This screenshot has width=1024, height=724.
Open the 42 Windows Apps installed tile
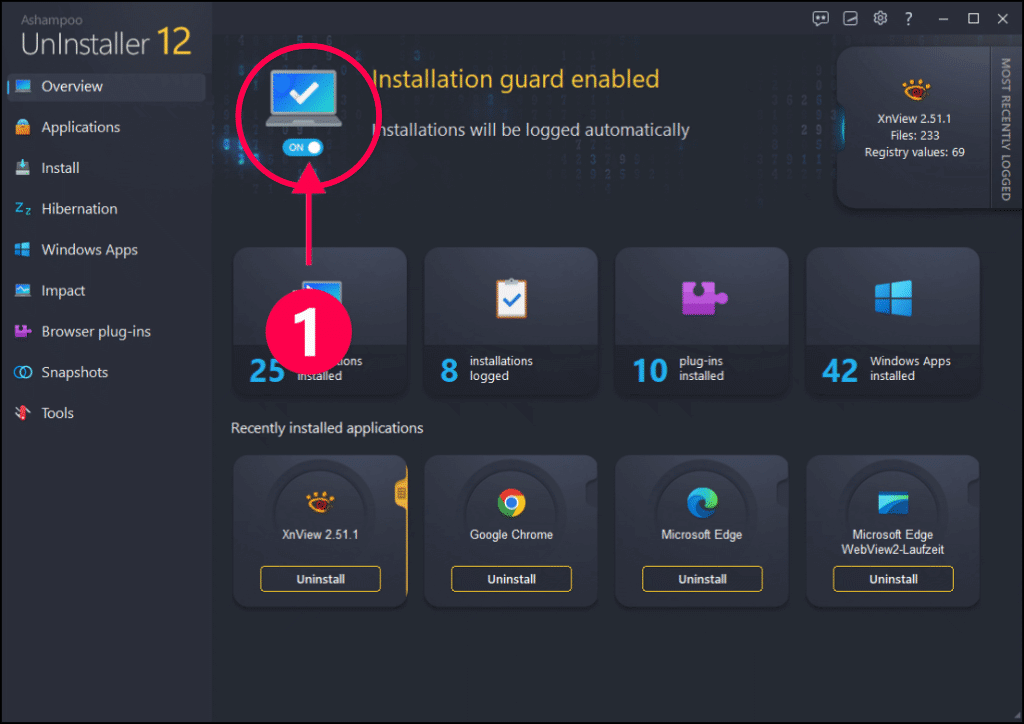[x=893, y=321]
